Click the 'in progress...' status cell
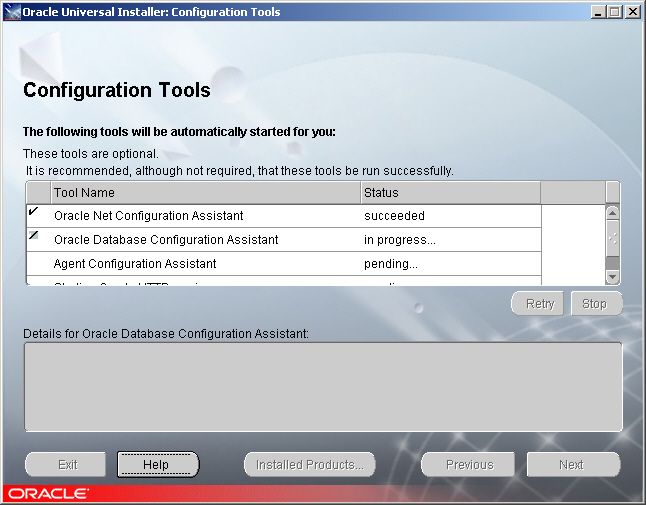 point(451,240)
